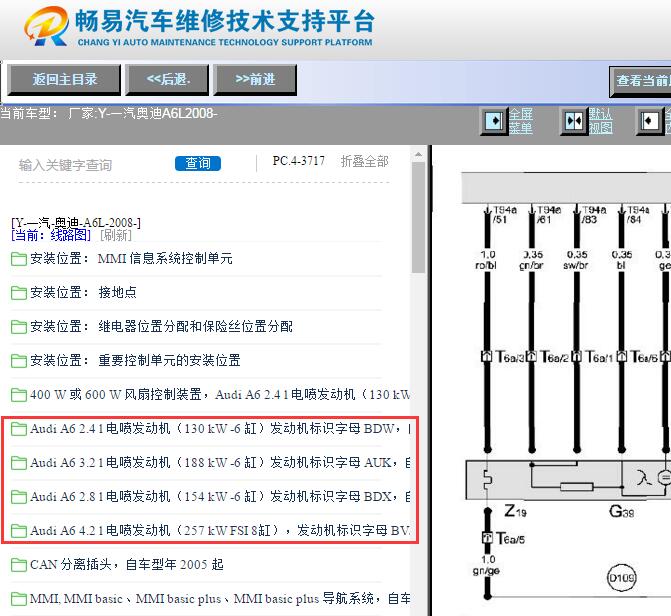Click the 查看当前 button at right
Image resolution: width=671 pixels, height=616 pixels.
(640, 81)
